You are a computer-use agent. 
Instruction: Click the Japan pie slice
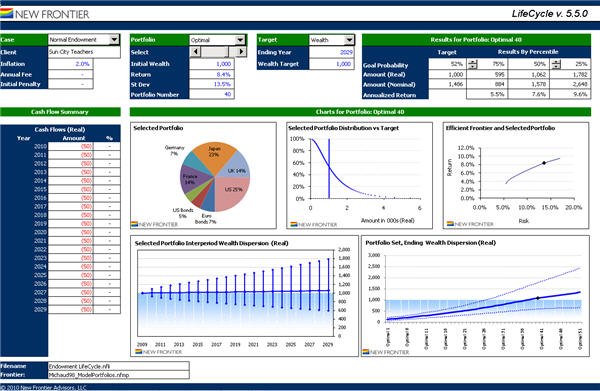[x=212, y=155]
